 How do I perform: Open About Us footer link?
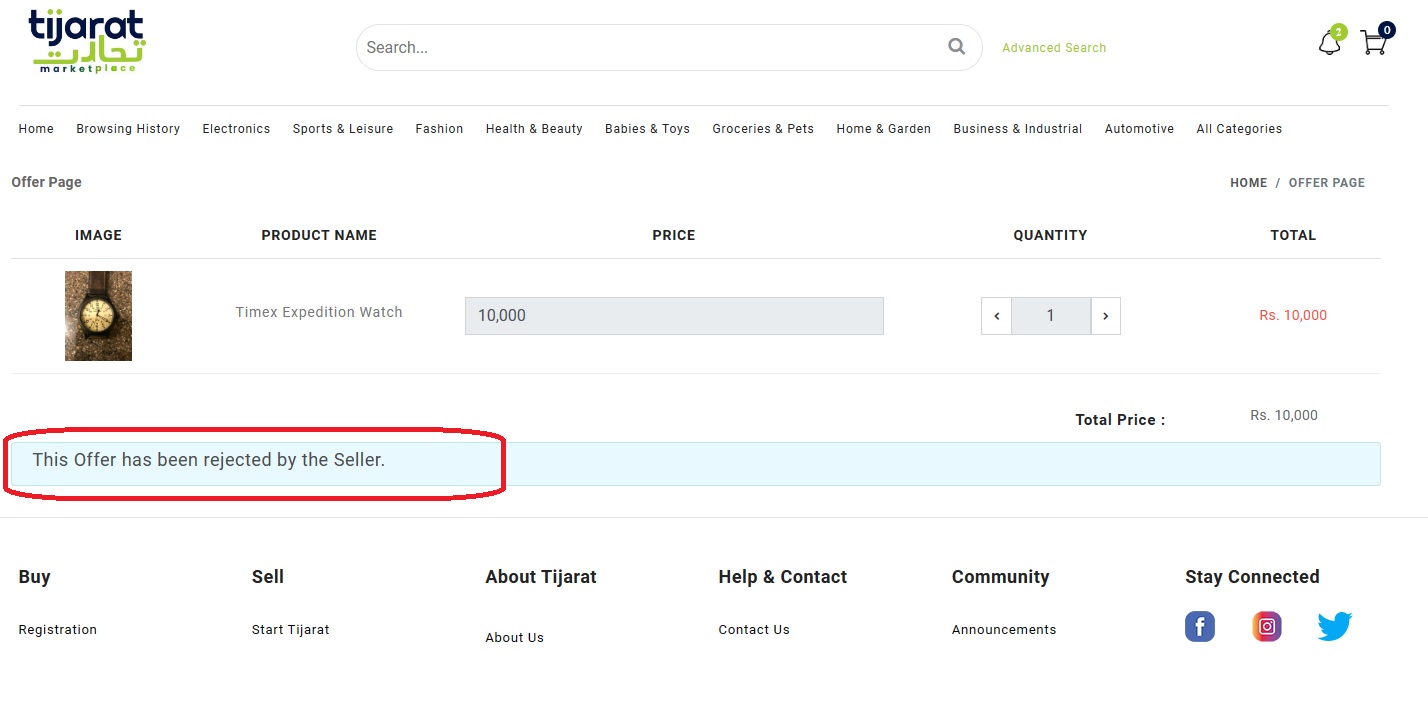click(x=514, y=638)
